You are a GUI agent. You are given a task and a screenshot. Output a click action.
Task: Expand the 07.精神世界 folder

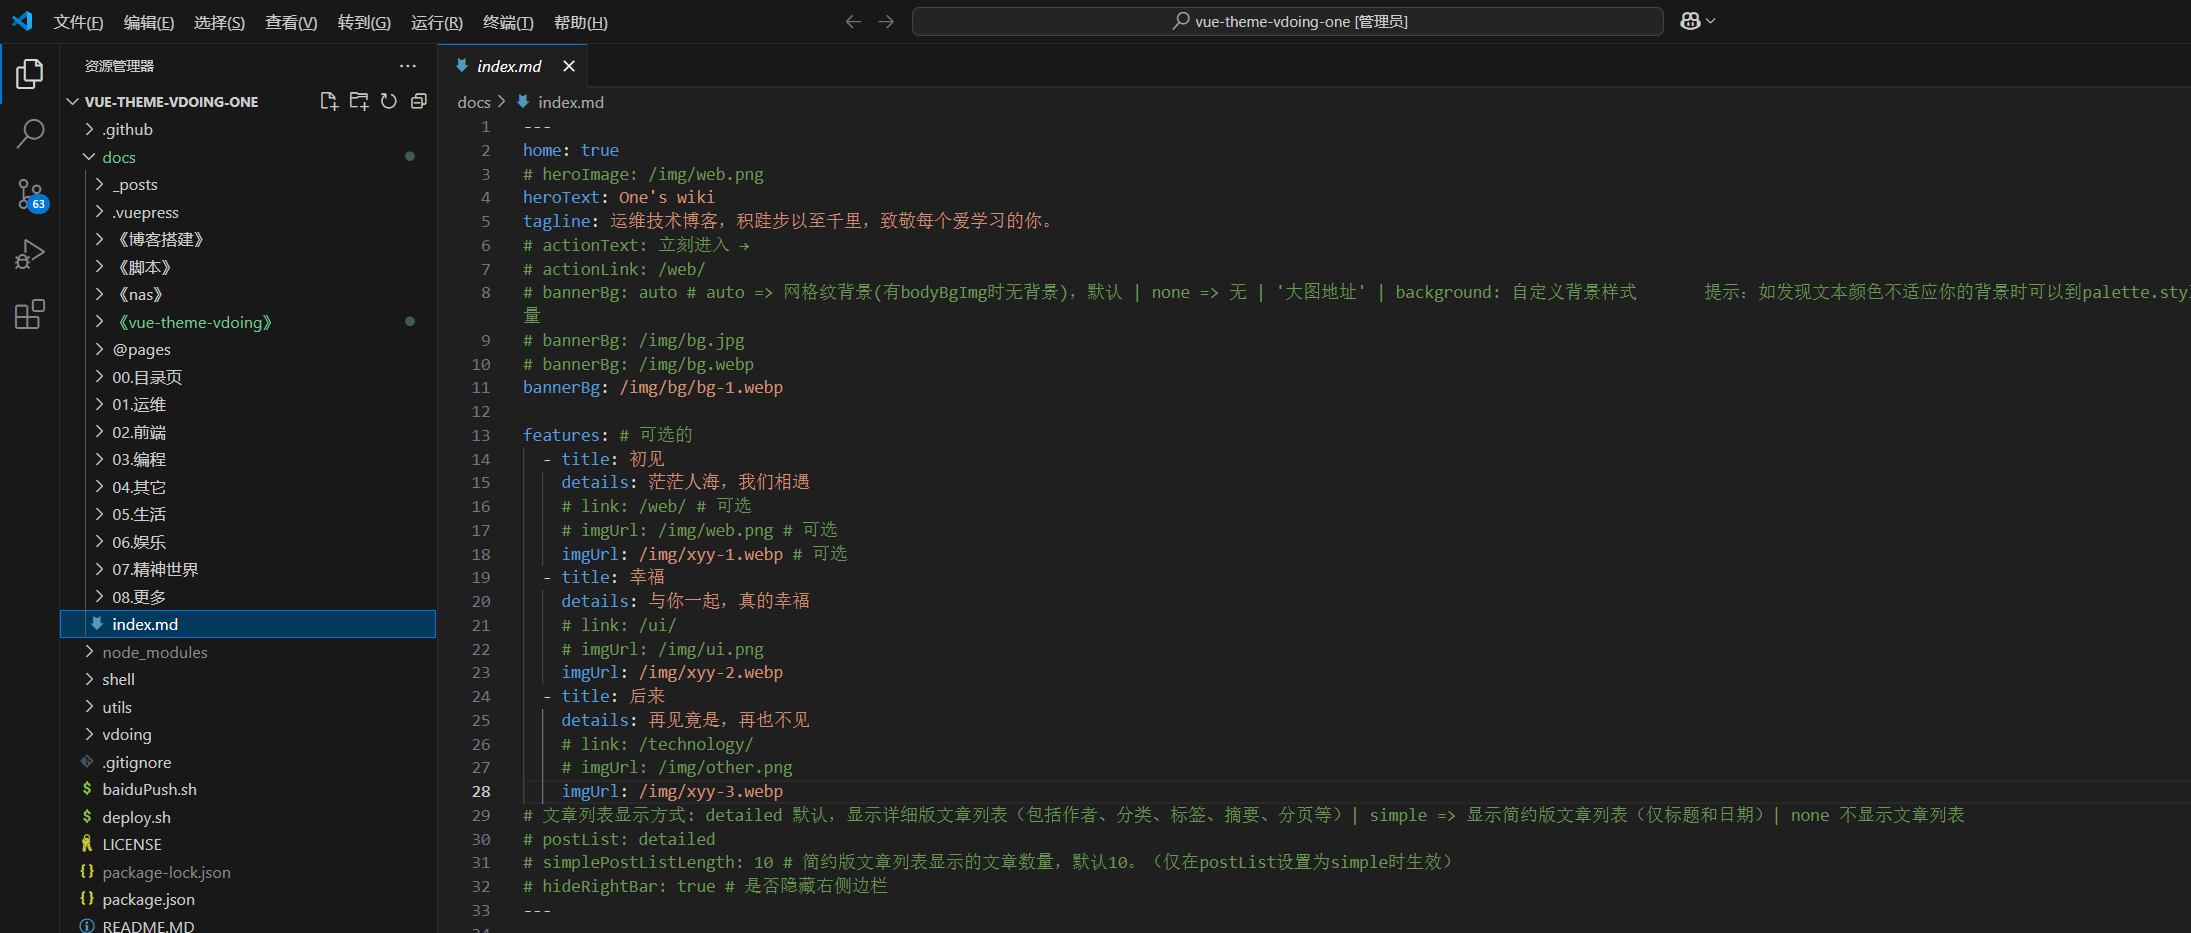click(248, 570)
